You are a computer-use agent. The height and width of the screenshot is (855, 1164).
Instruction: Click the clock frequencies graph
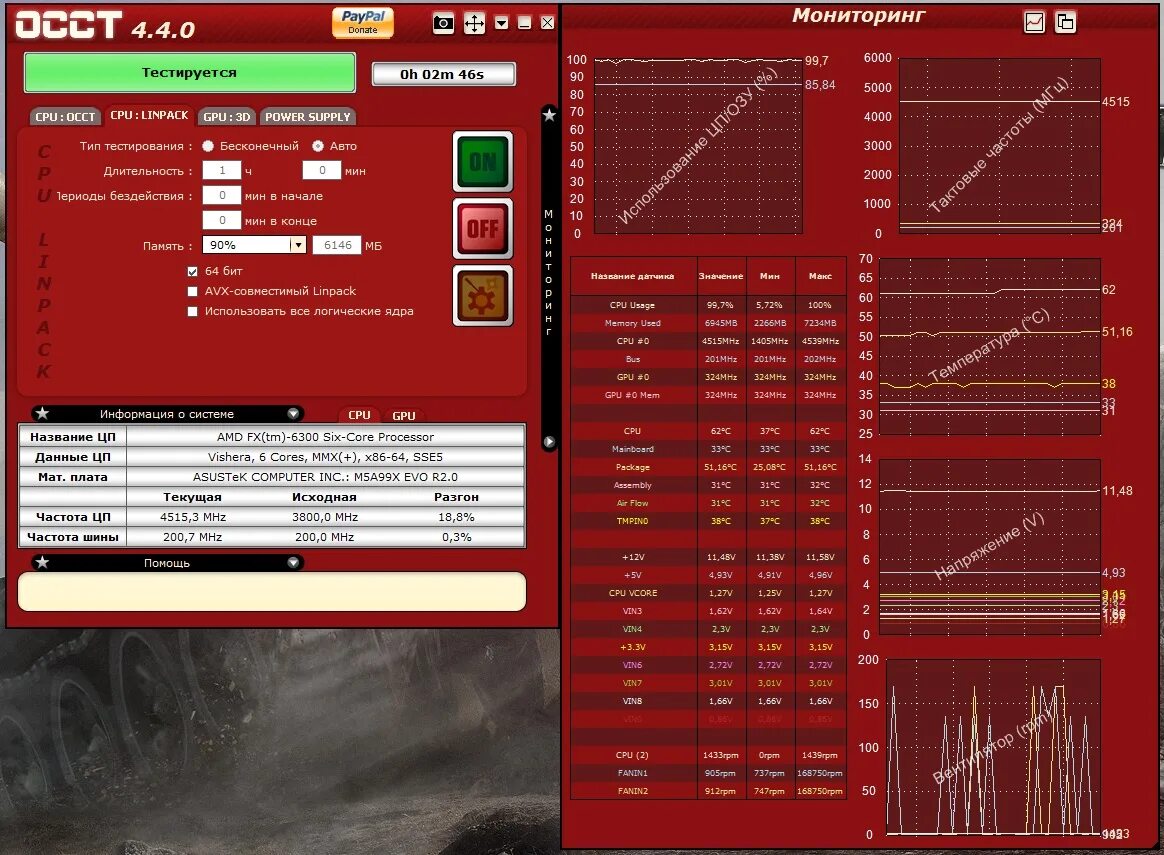pos(999,146)
